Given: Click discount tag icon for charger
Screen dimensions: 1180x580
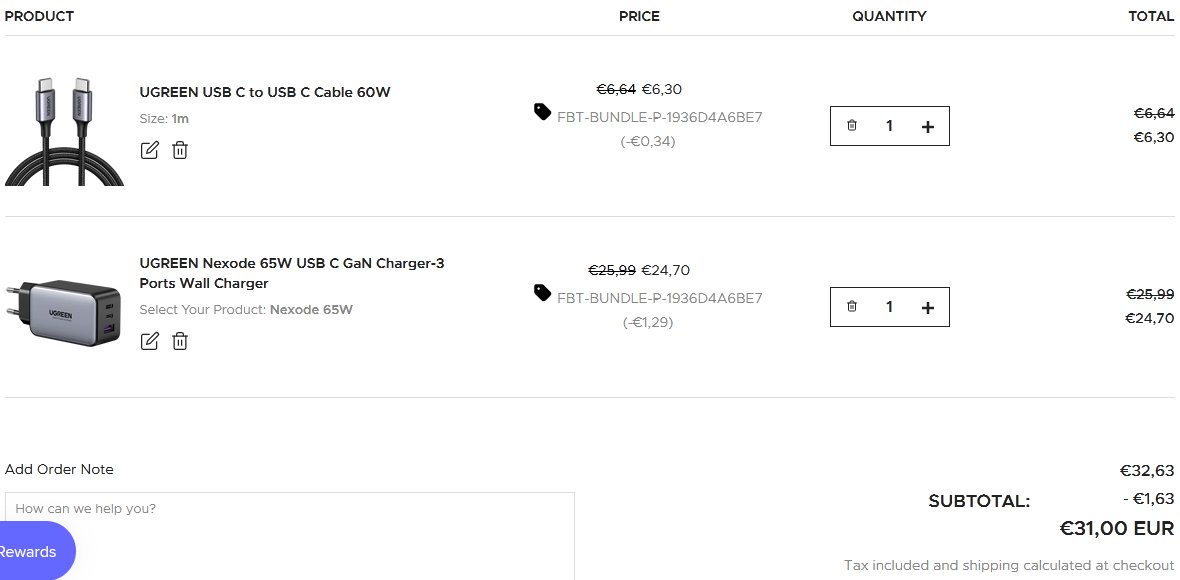Looking at the screenshot, I should (542, 293).
